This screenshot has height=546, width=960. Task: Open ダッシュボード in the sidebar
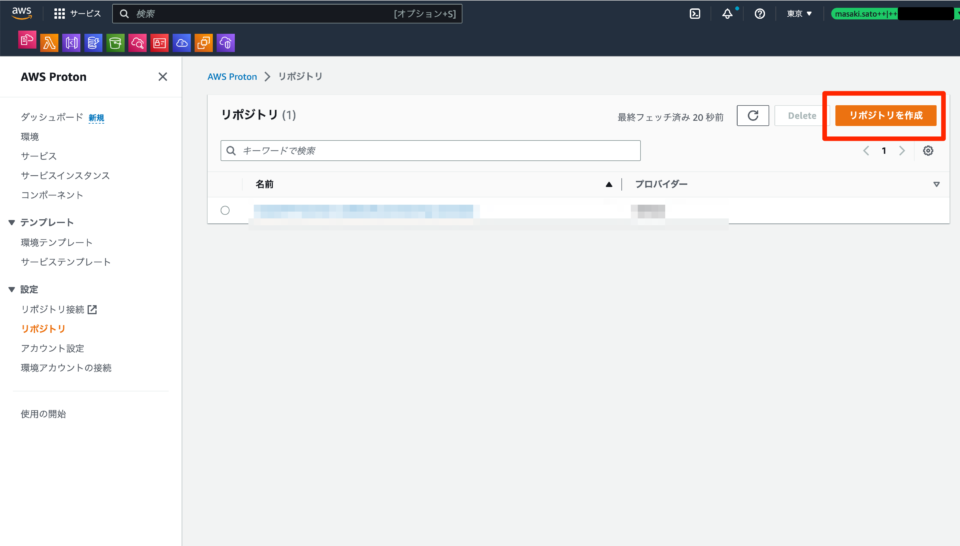pyautogui.click(x=52, y=117)
